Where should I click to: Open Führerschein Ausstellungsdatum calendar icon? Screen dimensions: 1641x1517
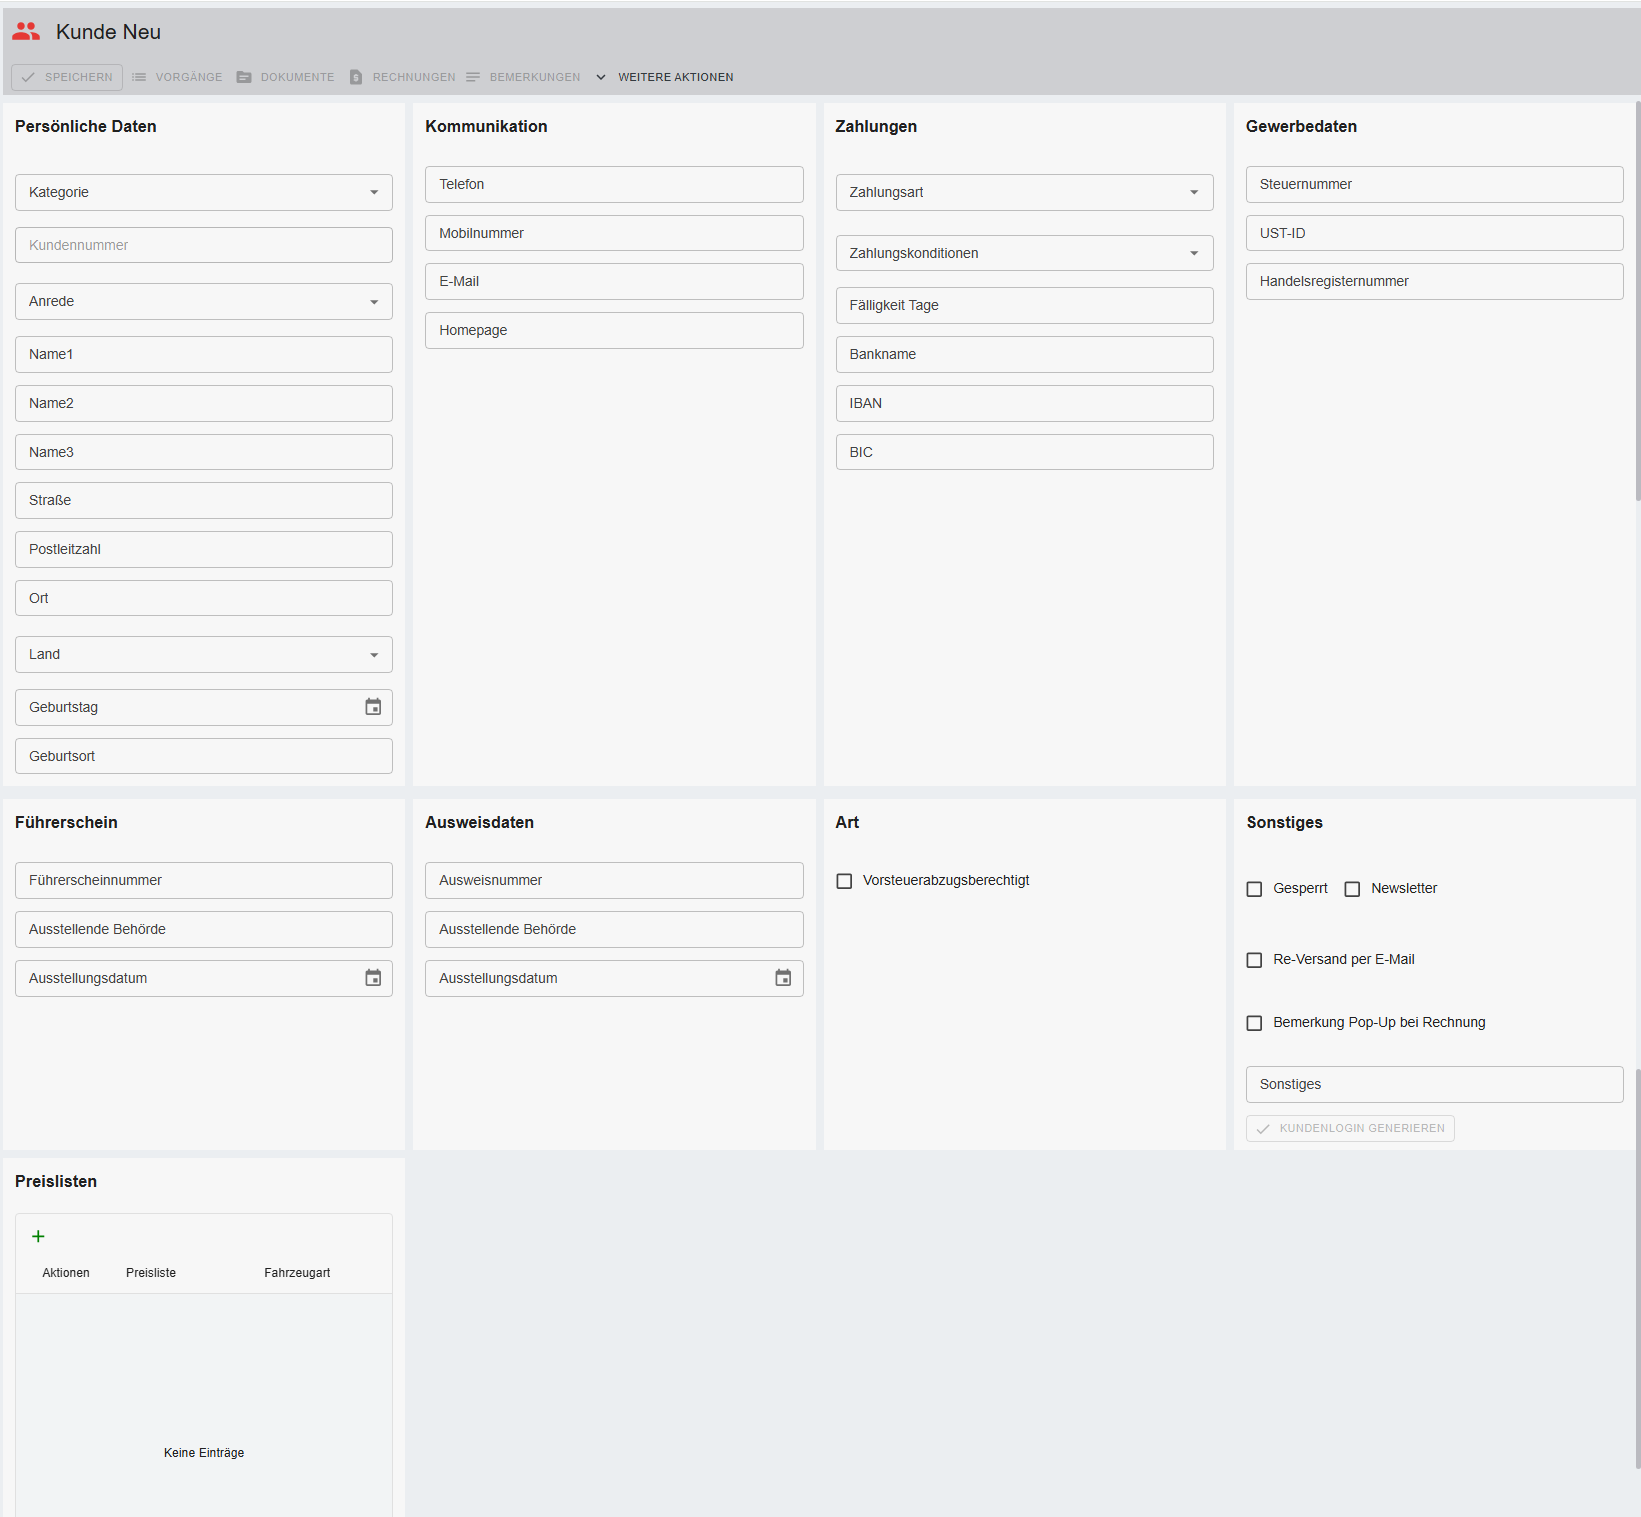373,978
